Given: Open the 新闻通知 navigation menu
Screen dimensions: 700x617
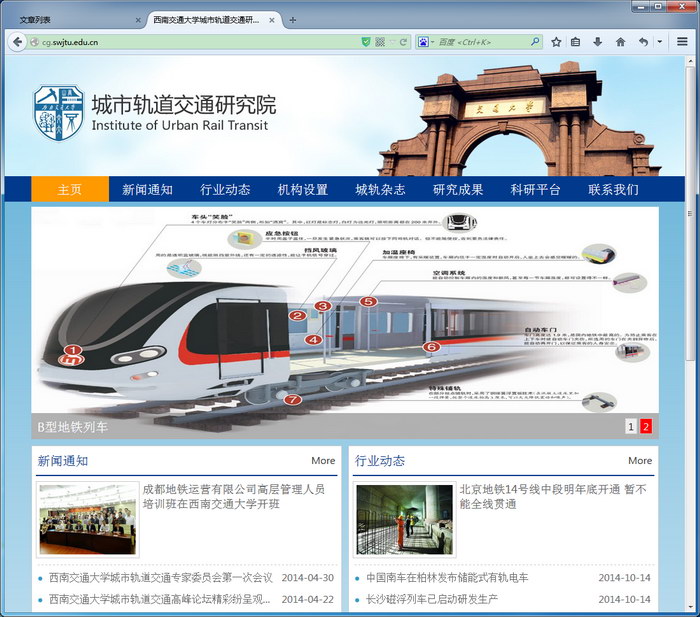Looking at the screenshot, I should click(x=147, y=189).
